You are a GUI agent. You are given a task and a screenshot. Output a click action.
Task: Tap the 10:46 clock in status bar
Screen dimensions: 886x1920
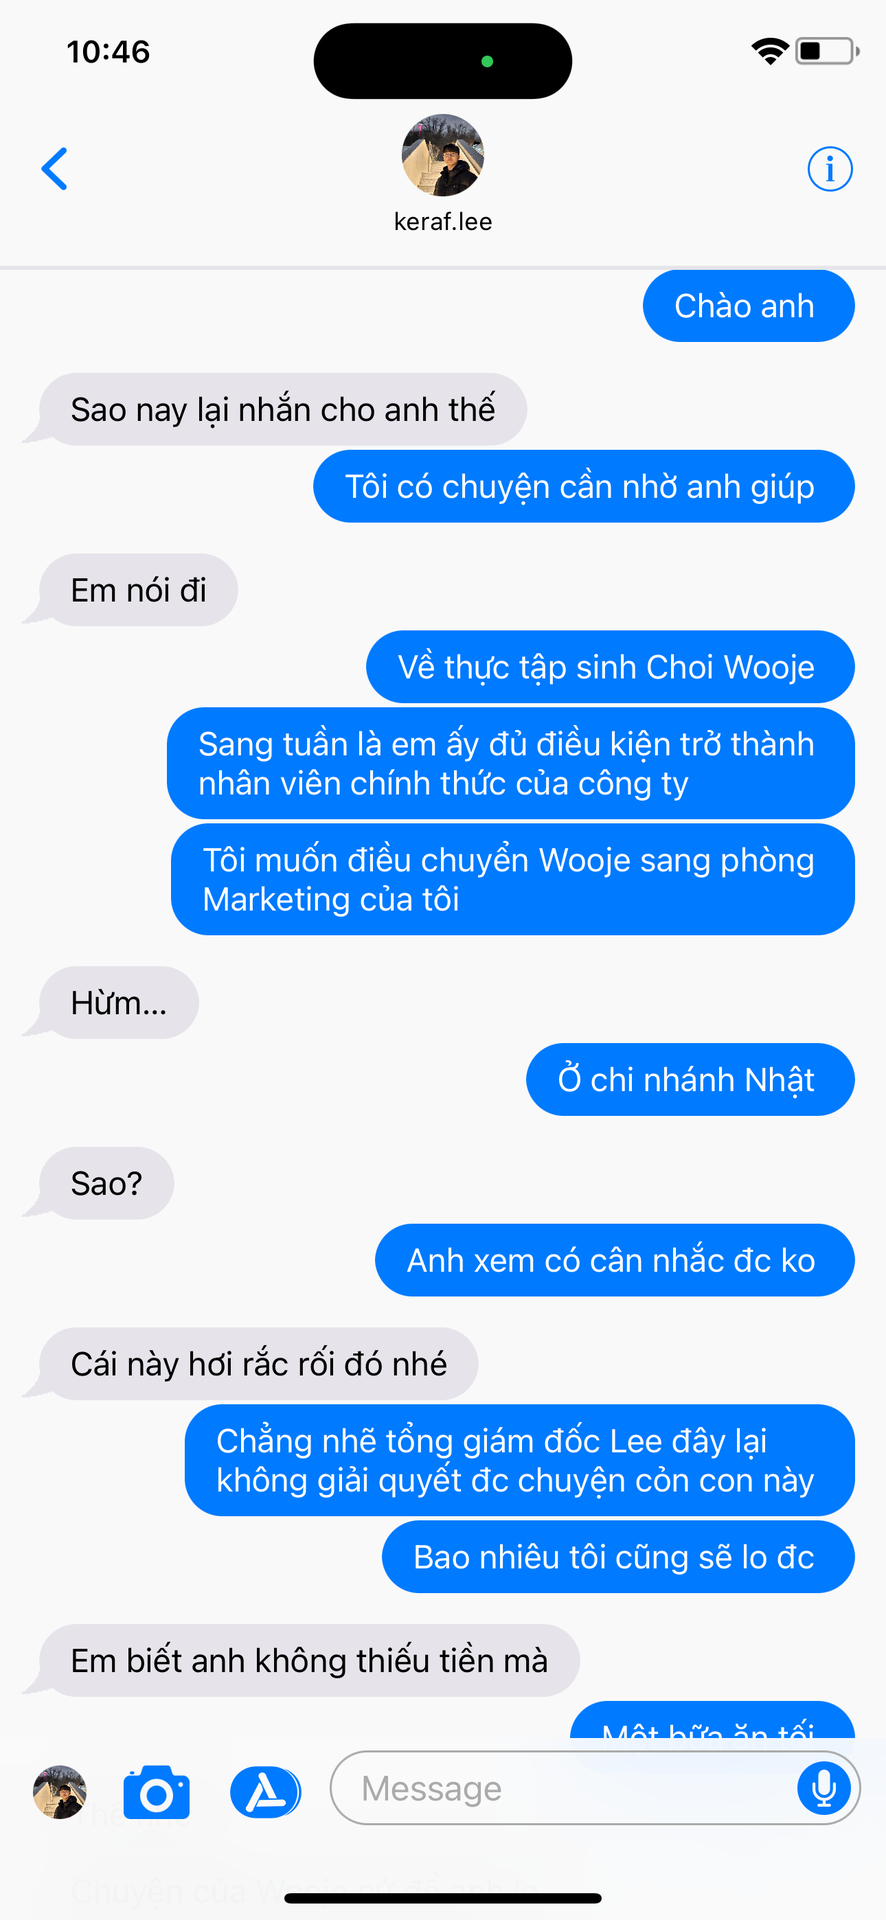point(108,51)
